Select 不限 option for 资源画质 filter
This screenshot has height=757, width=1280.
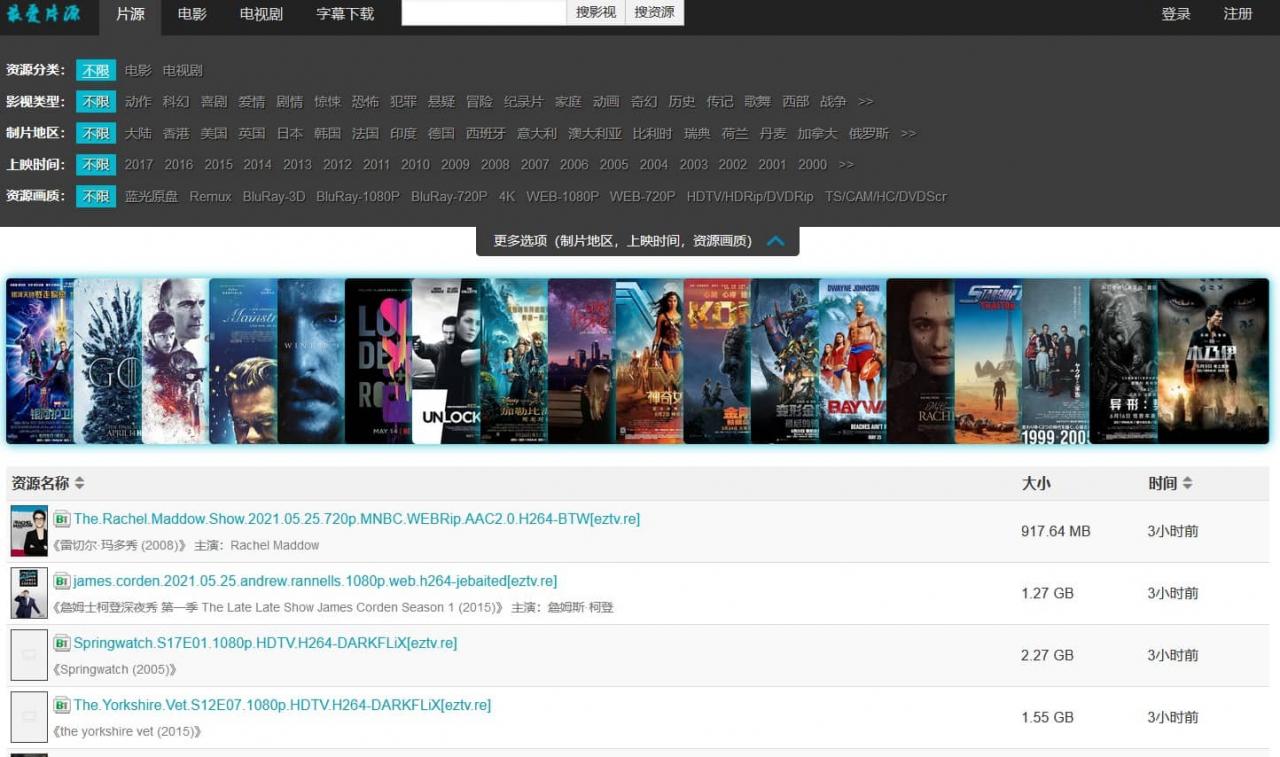(x=96, y=196)
